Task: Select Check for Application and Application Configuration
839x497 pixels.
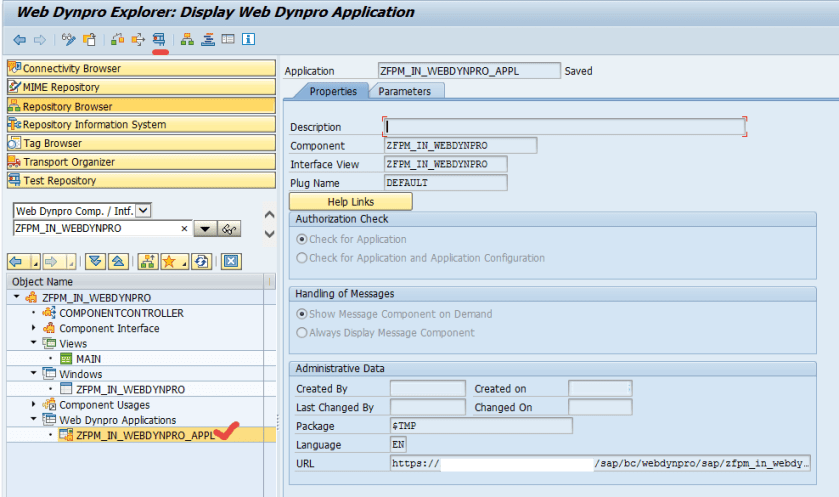Action: [x=302, y=258]
